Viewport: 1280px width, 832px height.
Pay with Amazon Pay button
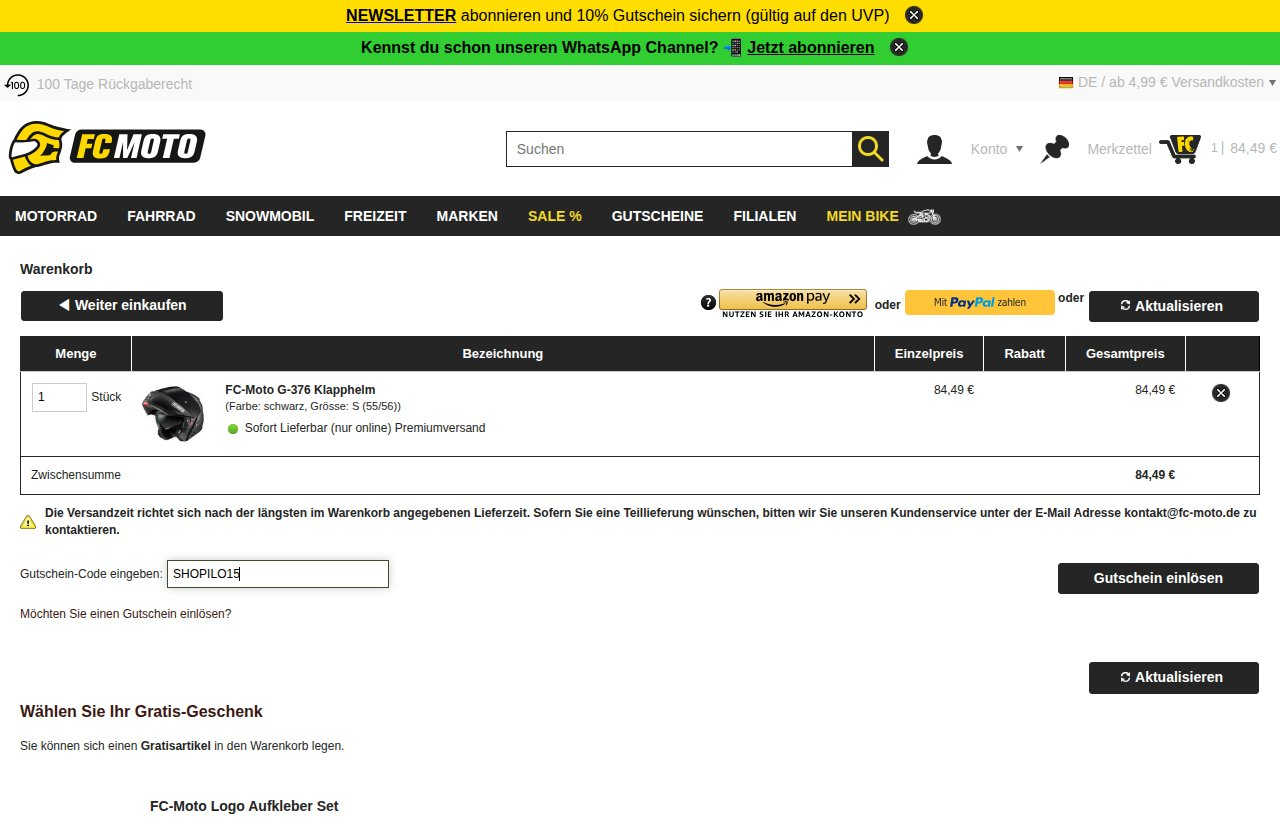point(793,303)
